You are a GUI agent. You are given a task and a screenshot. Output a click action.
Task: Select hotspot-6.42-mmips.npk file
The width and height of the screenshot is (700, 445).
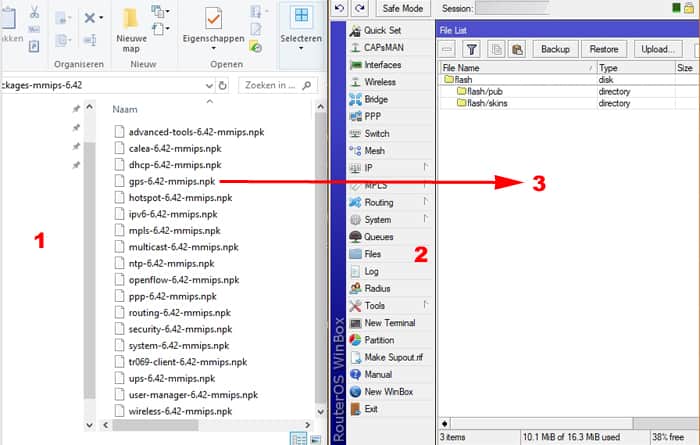click(x=173, y=198)
